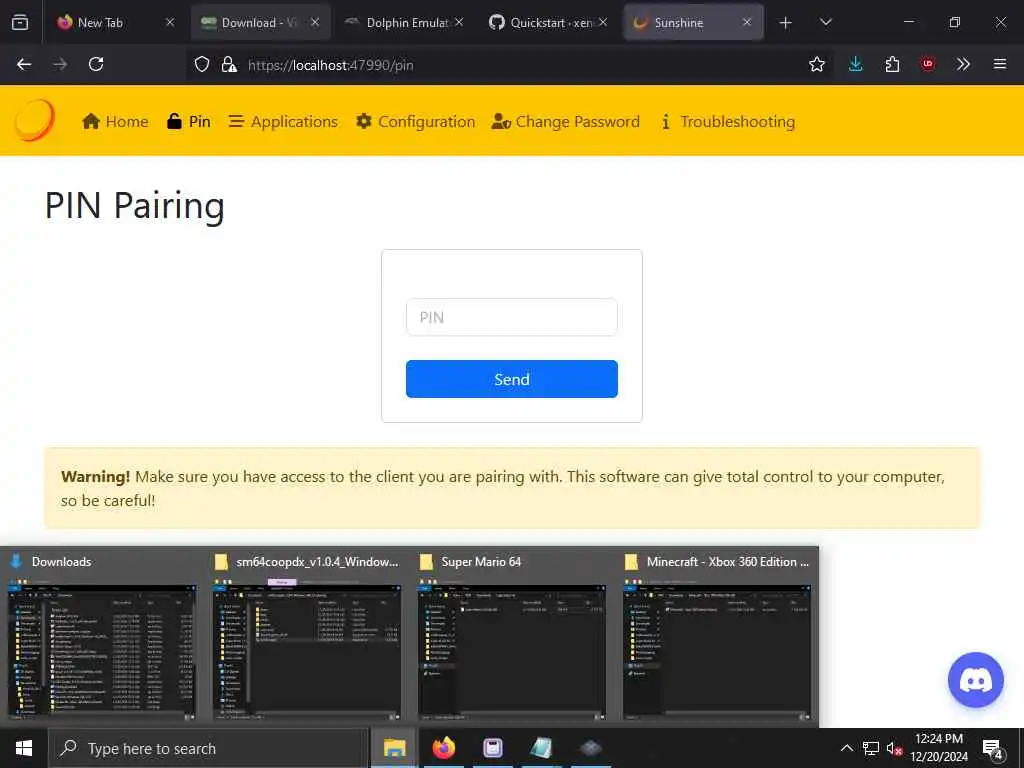Expand the list all tabs dropdown
The width and height of the screenshot is (1024, 768).
tap(825, 22)
